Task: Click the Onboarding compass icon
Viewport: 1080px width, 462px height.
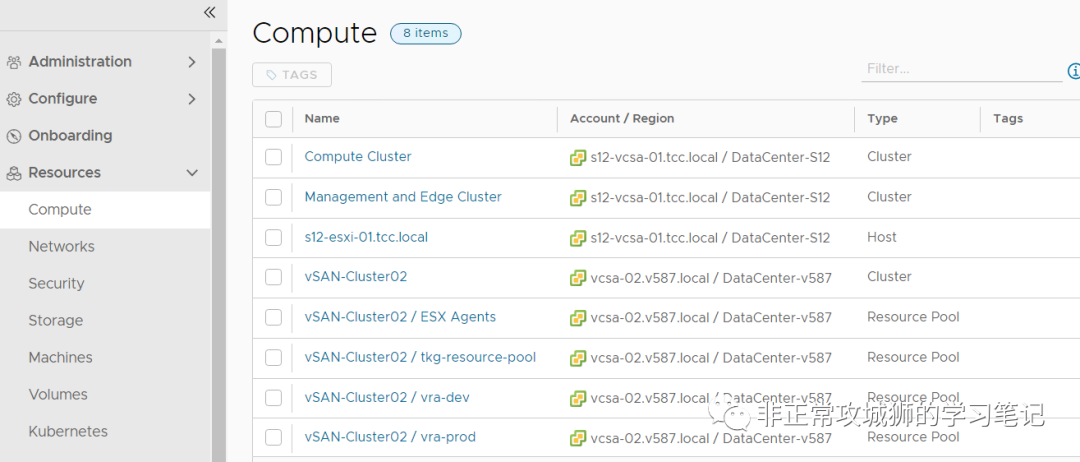Action: click(14, 136)
